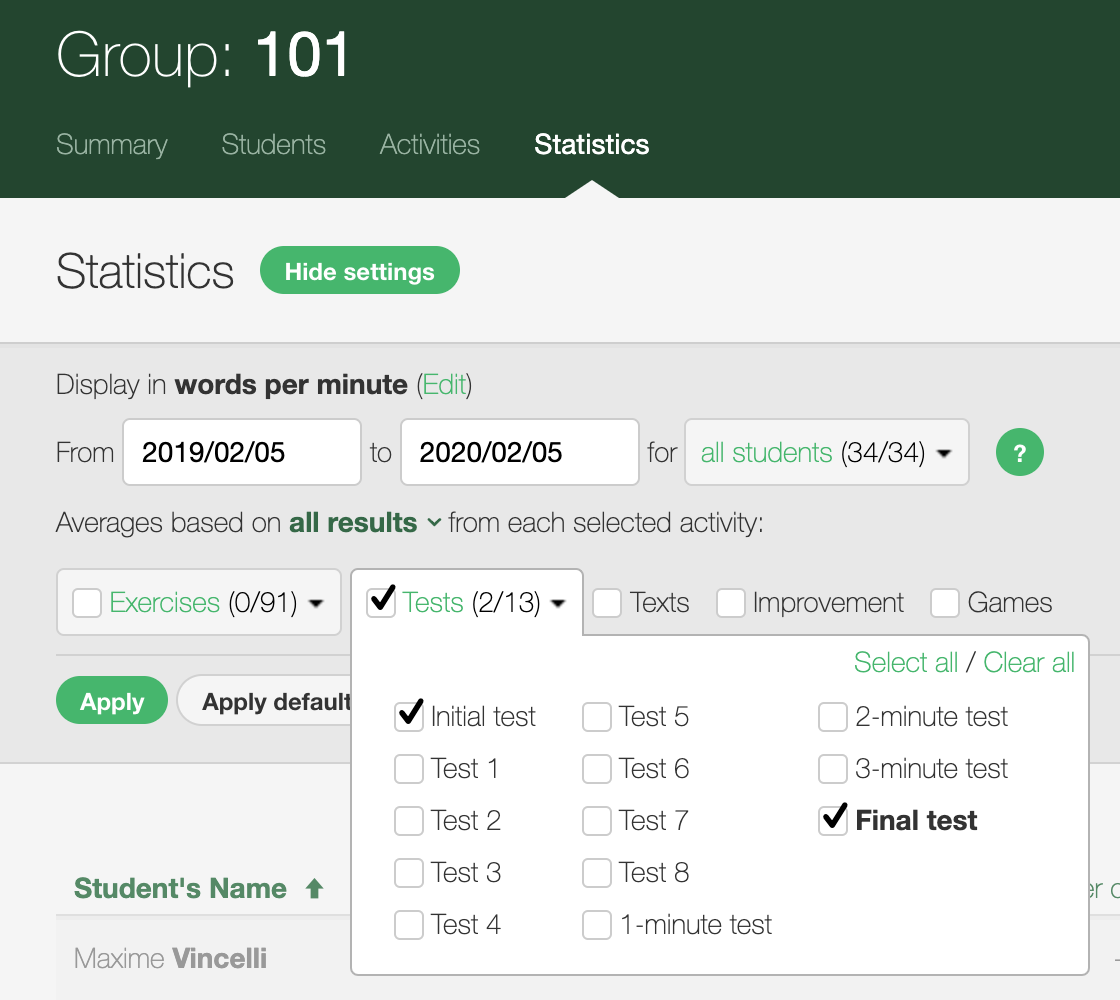1120x1000 pixels.
Task: Open the green help question mark icon
Action: pos(1020,452)
